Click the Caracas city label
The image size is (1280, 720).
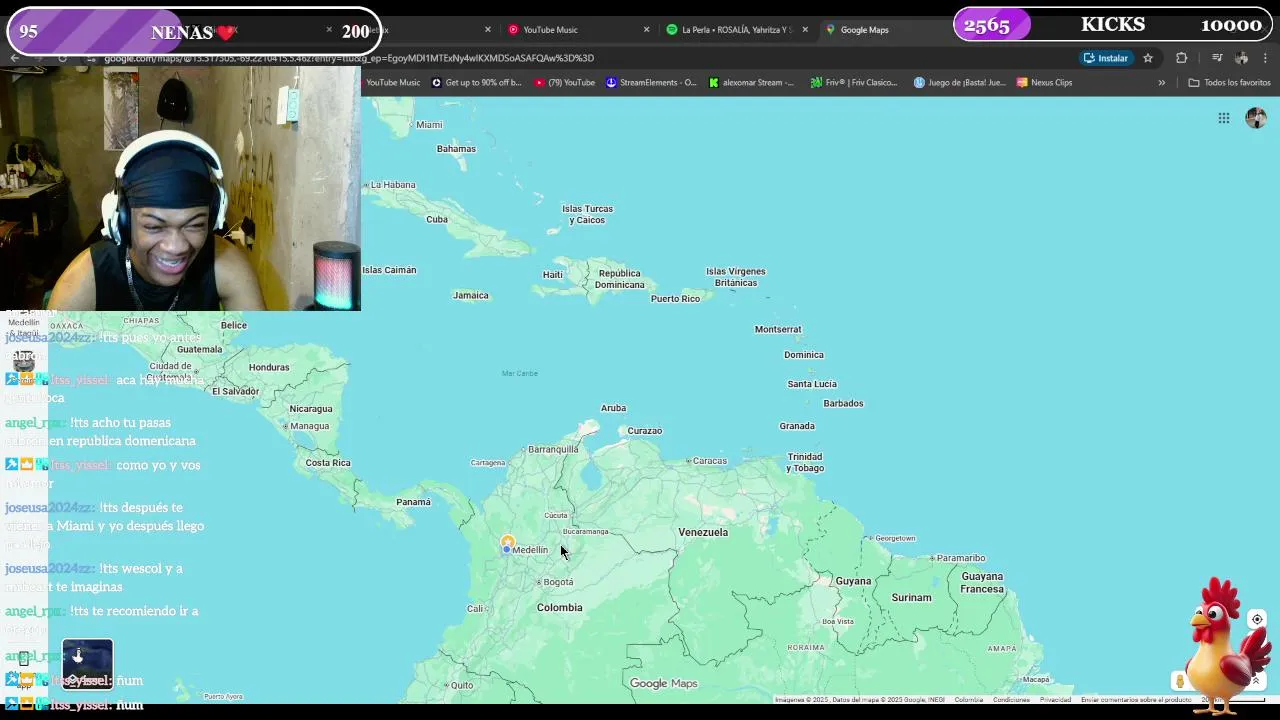(x=710, y=461)
